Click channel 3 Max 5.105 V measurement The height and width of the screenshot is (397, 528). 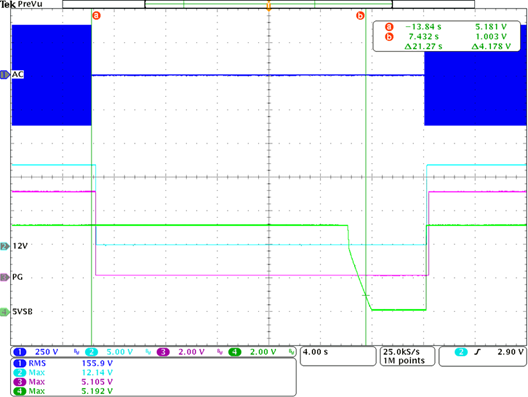63,382
